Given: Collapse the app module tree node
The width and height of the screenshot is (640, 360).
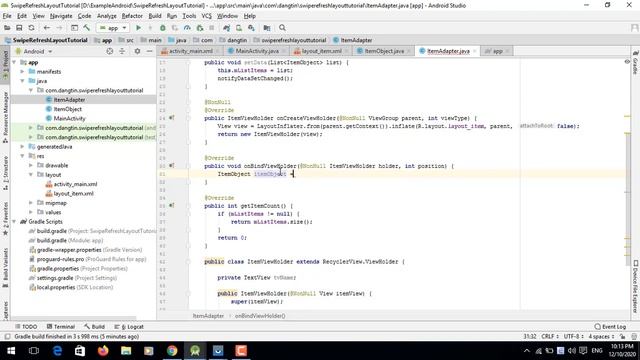Looking at the screenshot, I should (x=14, y=62).
